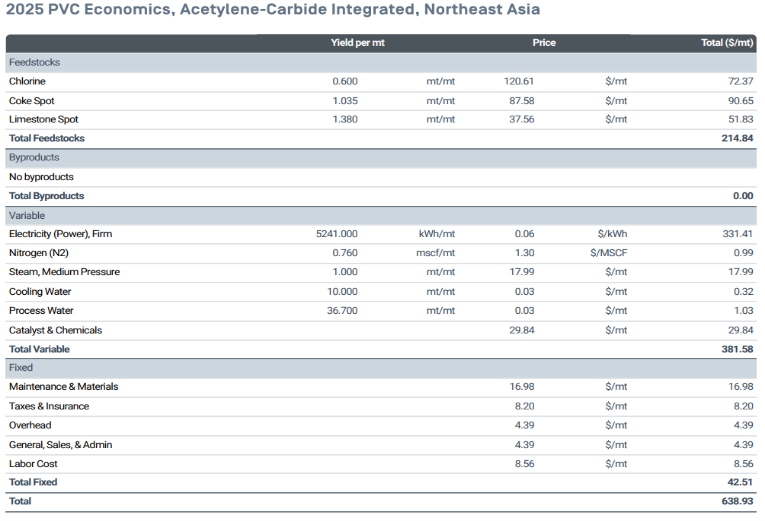Screen dimensions: 765x521
Task: Click the Steam, Medium Pressure label
Action: 64,272
